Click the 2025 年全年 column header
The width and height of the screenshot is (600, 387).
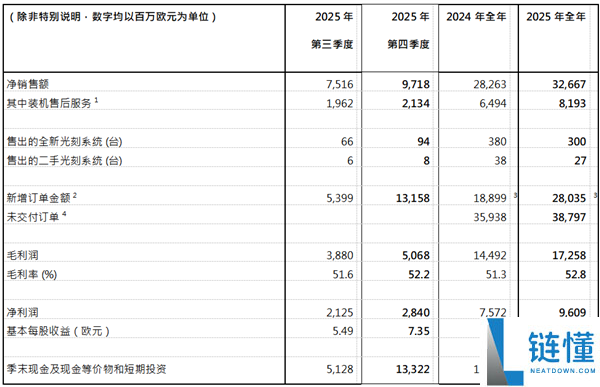click(x=556, y=17)
